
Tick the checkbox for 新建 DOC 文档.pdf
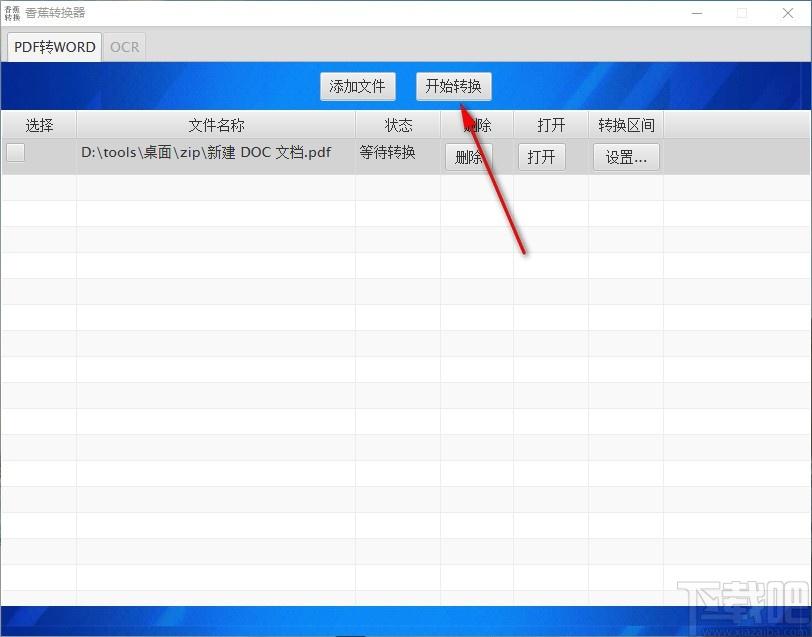pos(16,152)
